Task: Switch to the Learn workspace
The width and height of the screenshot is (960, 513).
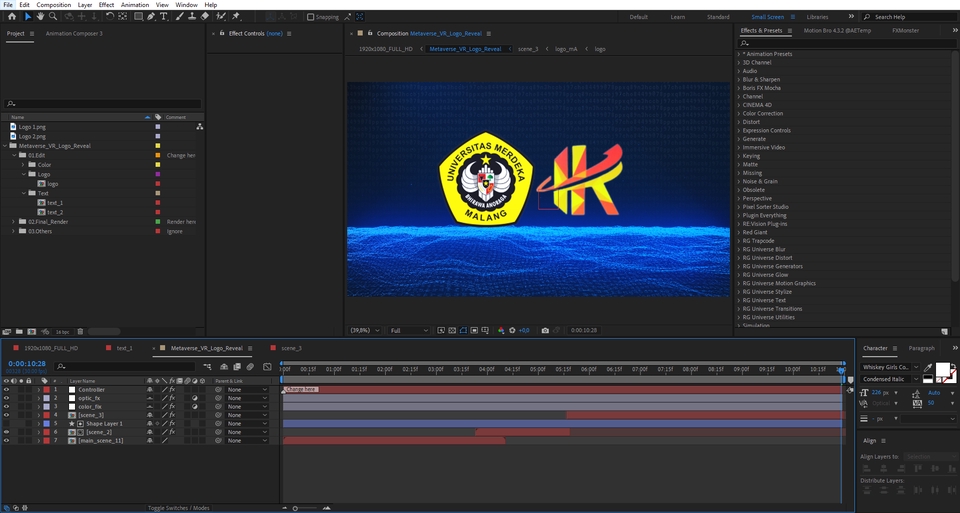Action: 678,17
